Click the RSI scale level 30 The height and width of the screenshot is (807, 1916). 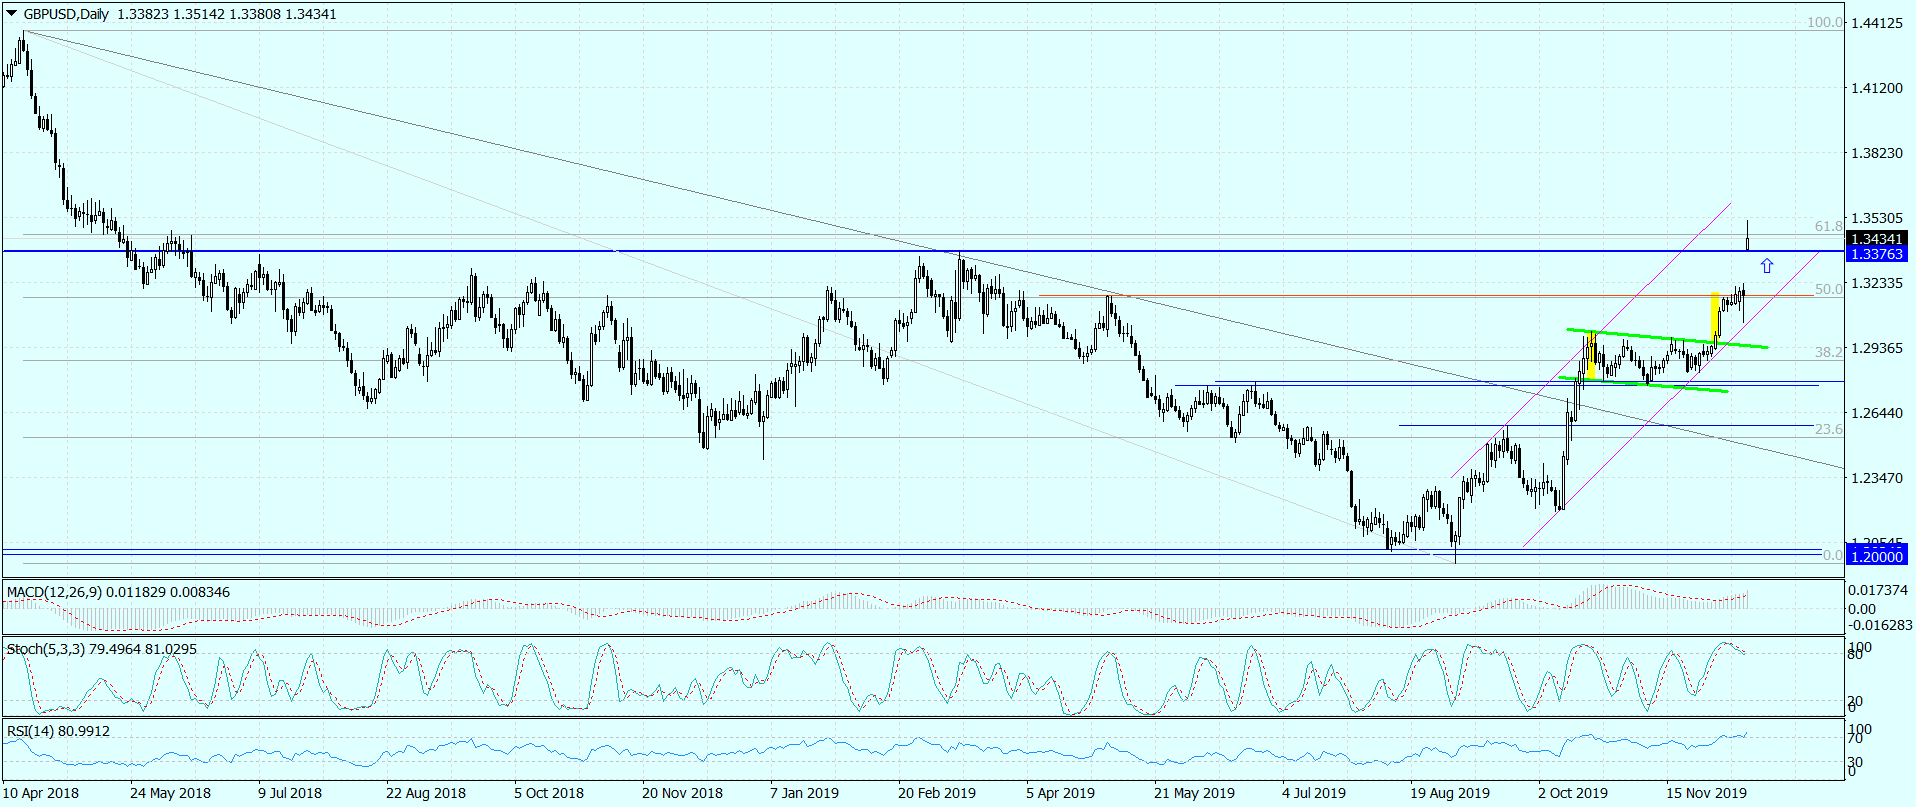click(x=1856, y=762)
